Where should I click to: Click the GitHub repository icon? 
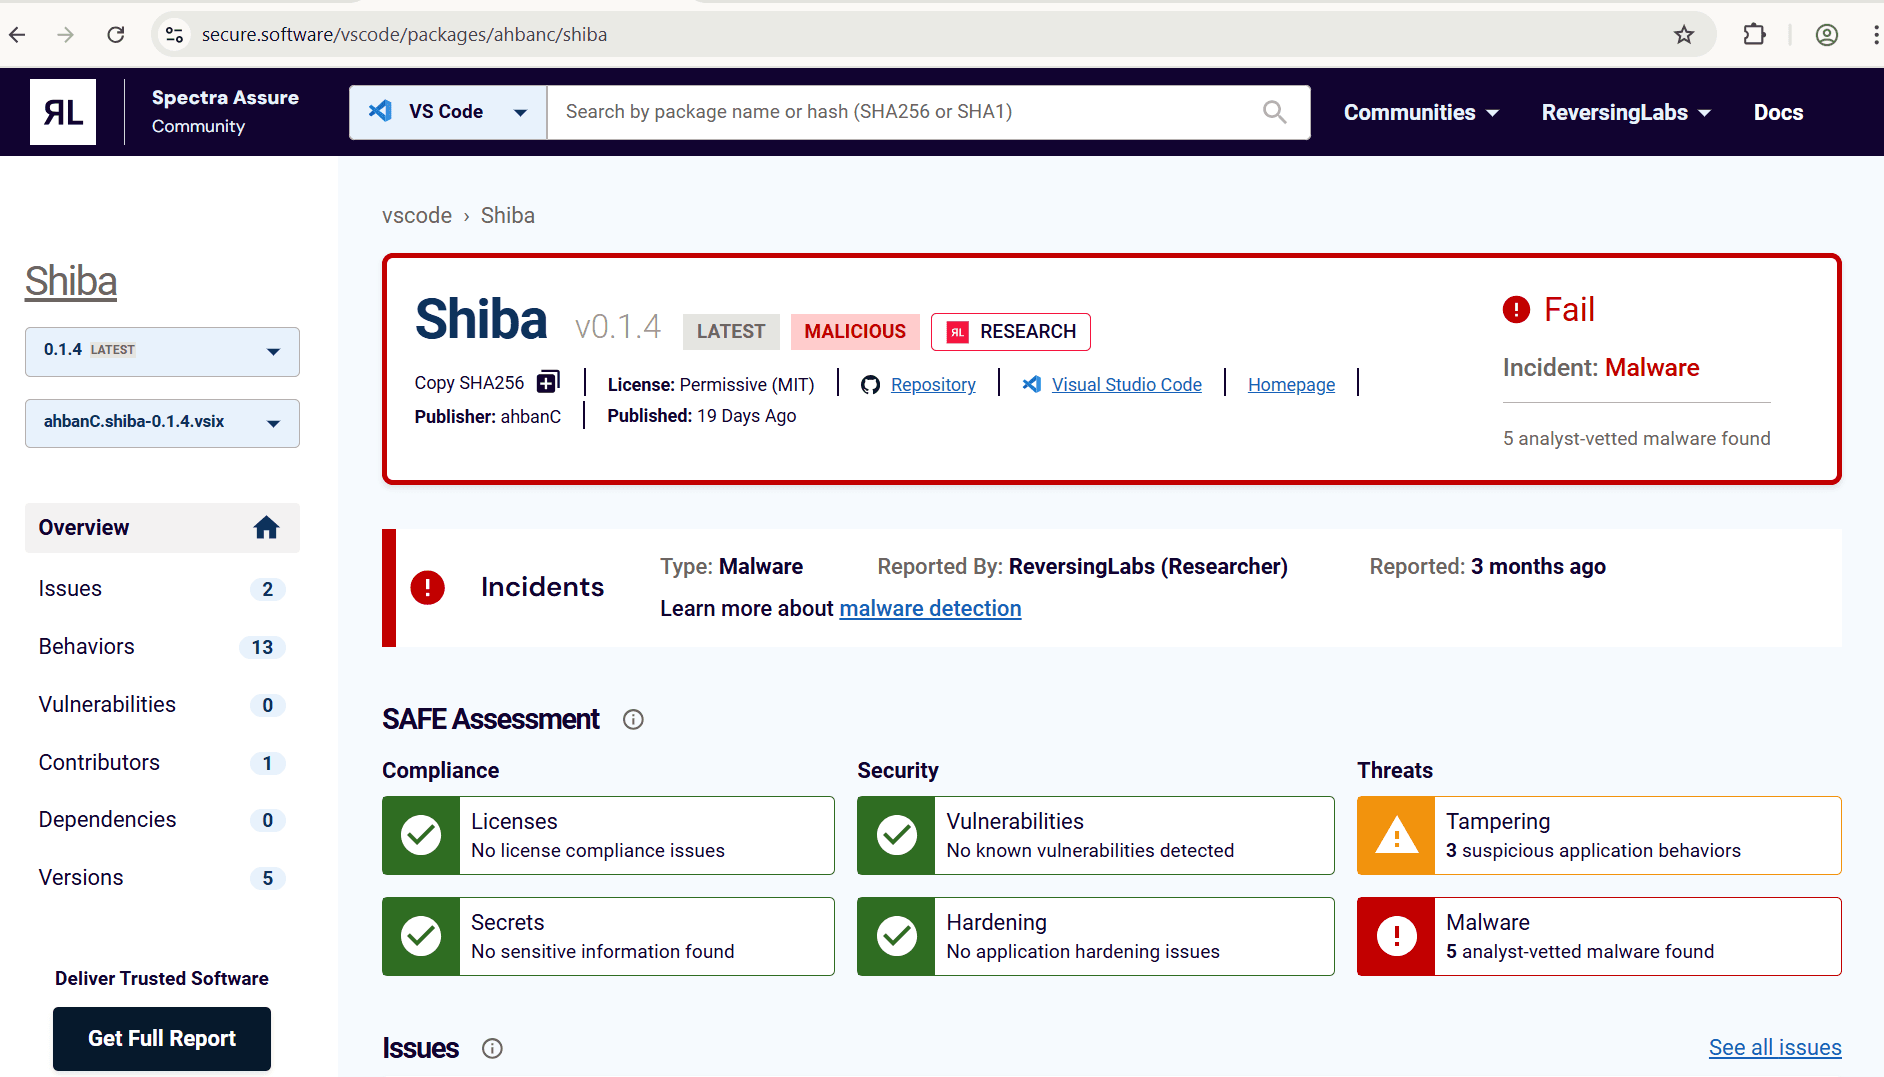(870, 384)
